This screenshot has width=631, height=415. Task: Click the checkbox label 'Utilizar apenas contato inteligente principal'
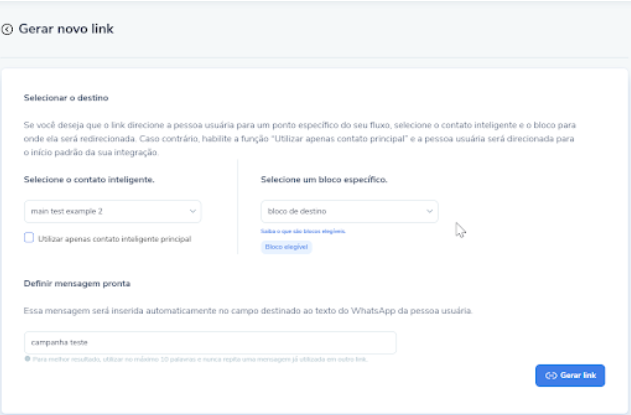point(114,239)
